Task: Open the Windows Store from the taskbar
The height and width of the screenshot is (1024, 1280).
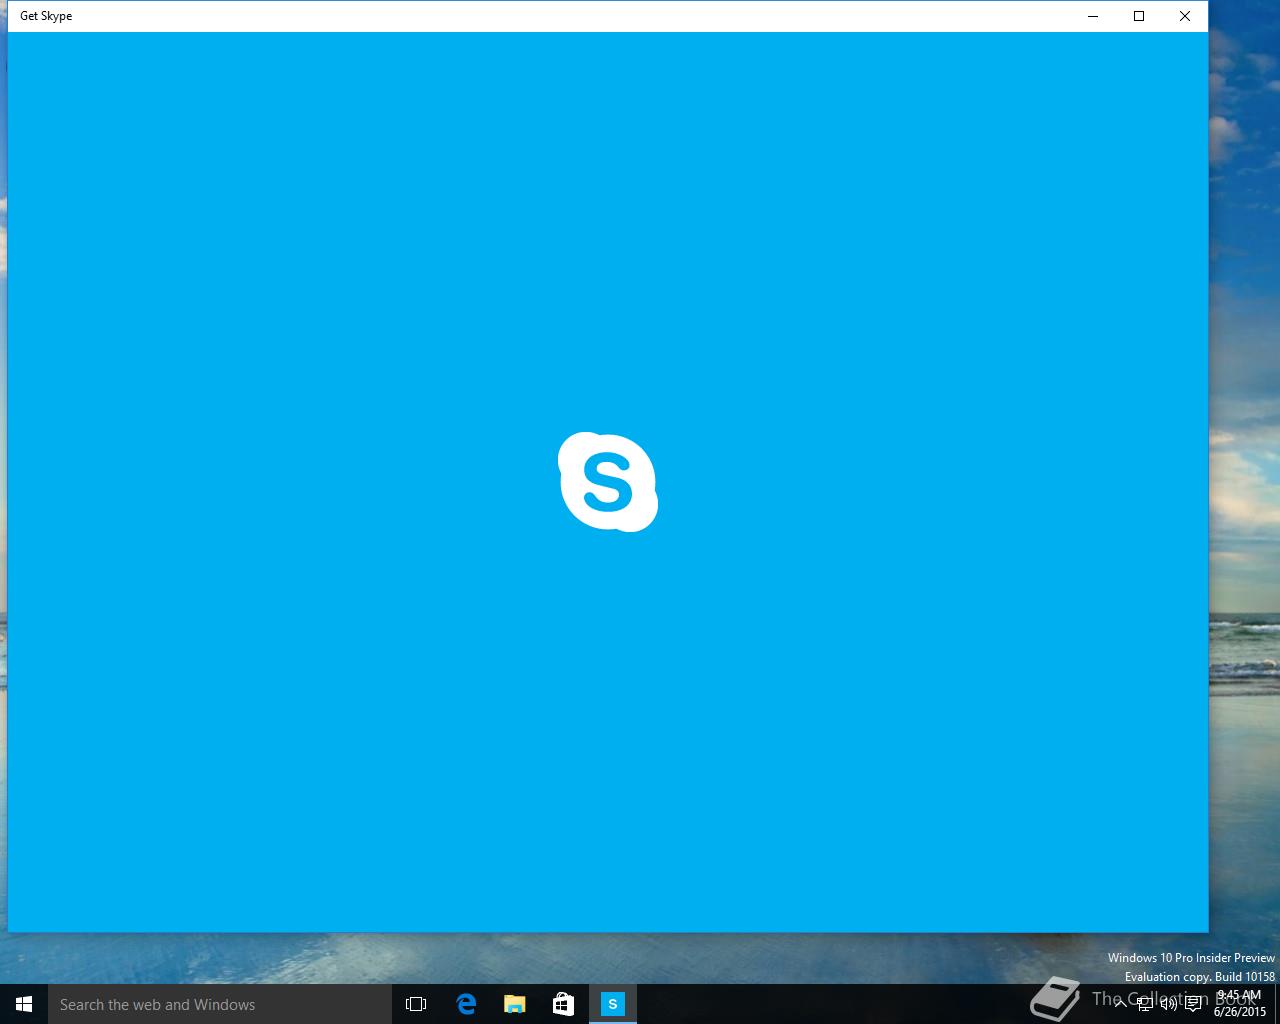Action: [564, 1004]
